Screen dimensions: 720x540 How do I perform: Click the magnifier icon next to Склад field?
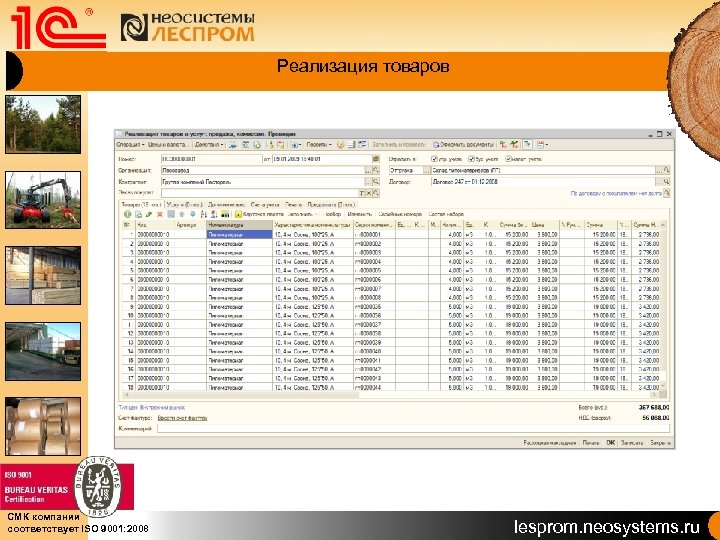tap(666, 170)
